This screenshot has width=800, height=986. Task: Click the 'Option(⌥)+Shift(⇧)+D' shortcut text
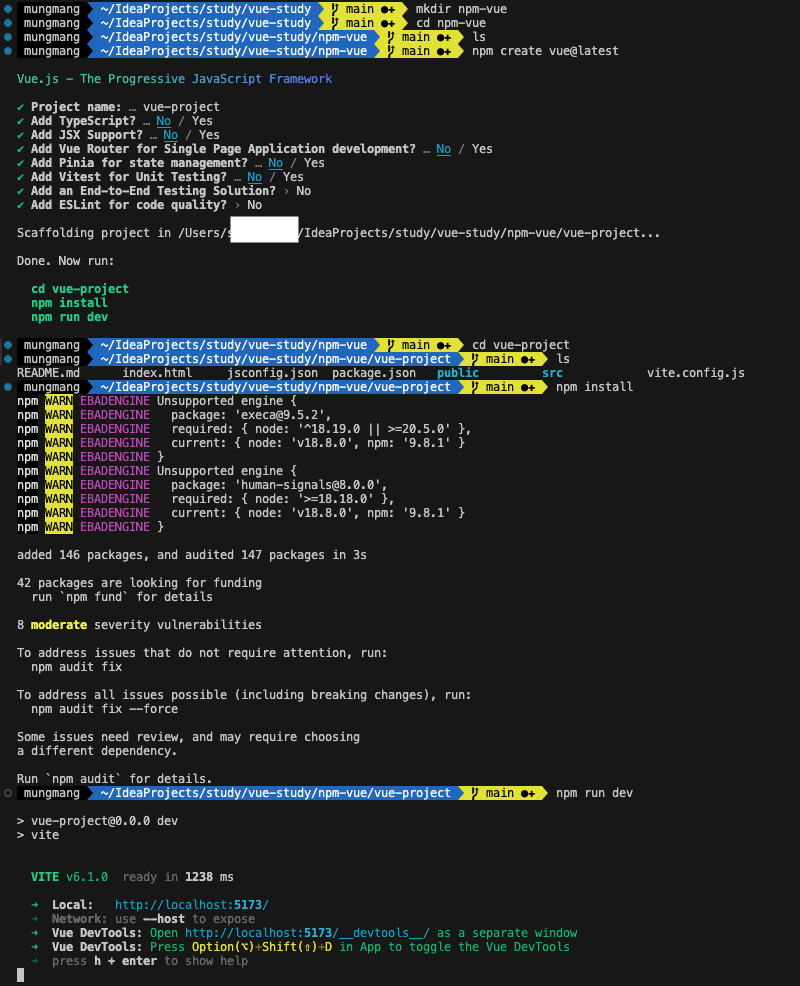tap(262, 947)
